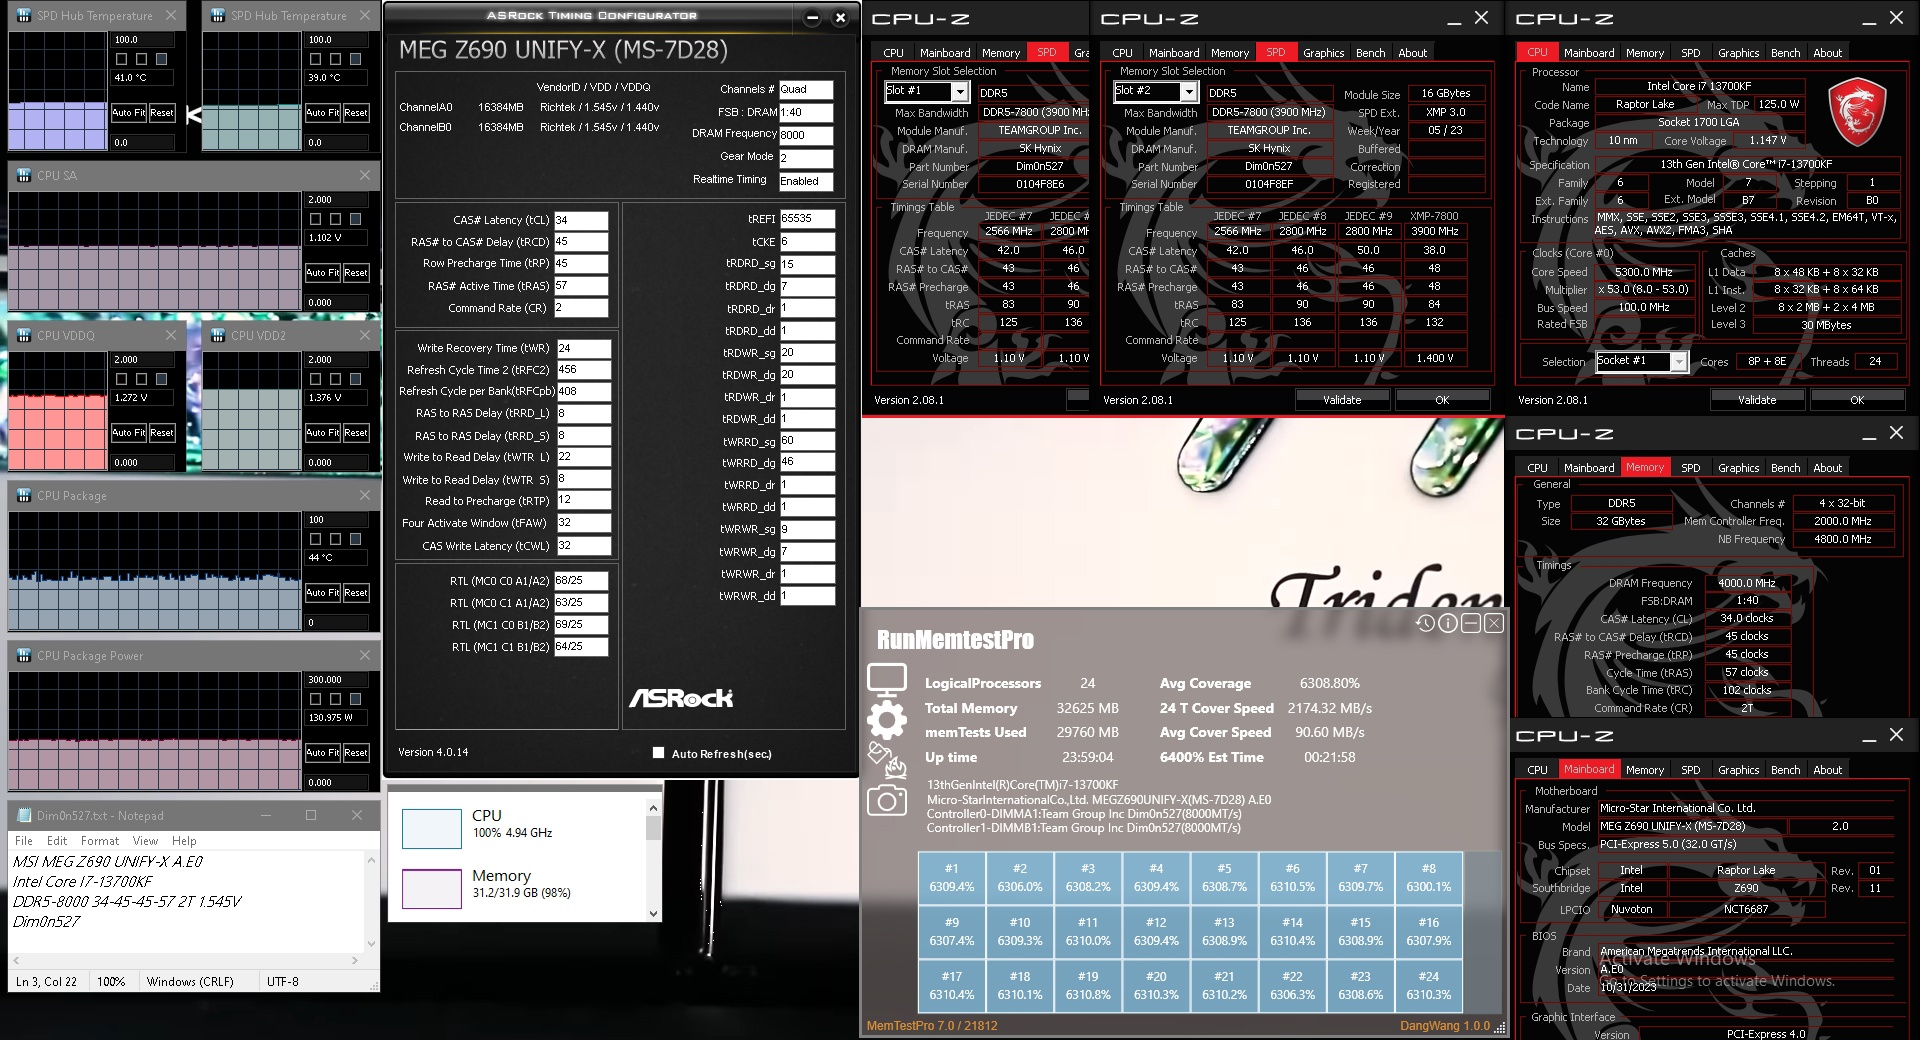This screenshot has width=1920, height=1040.
Task: Select the CPU thumbnail in Task Manager
Action: 431,829
